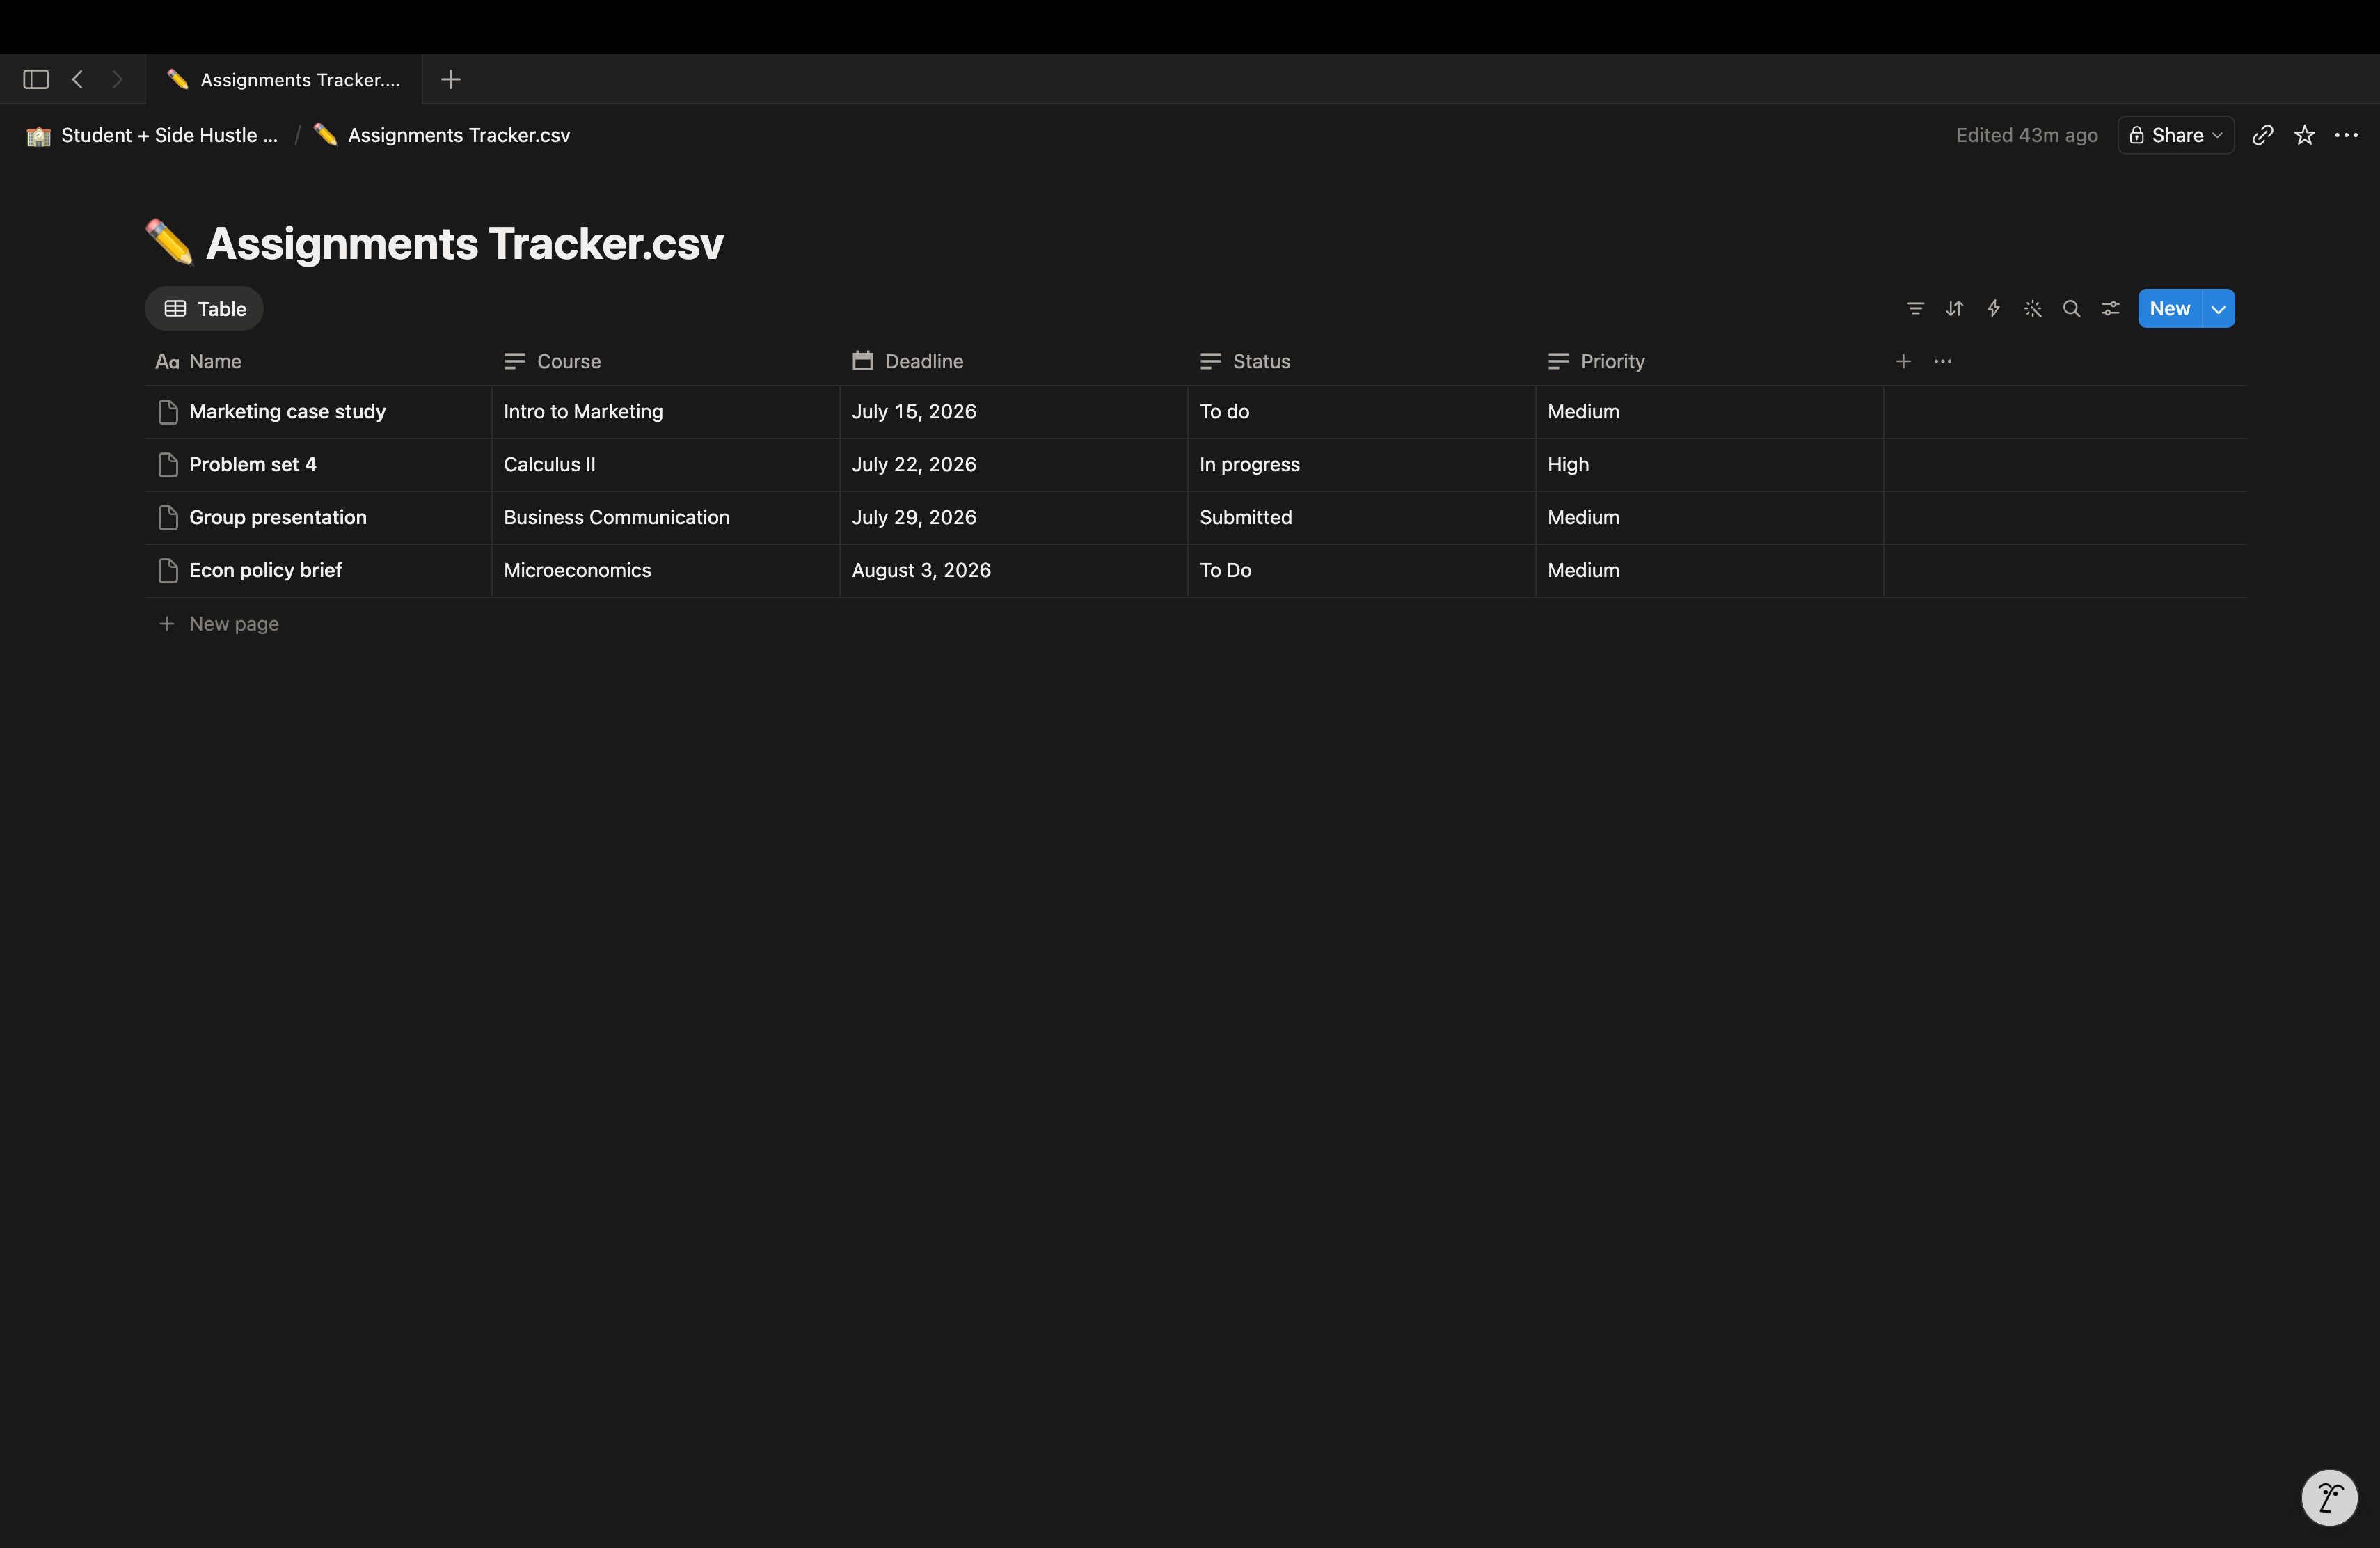Open property options (three dots) in the table header
The image size is (2380, 1548).
(x=1942, y=361)
